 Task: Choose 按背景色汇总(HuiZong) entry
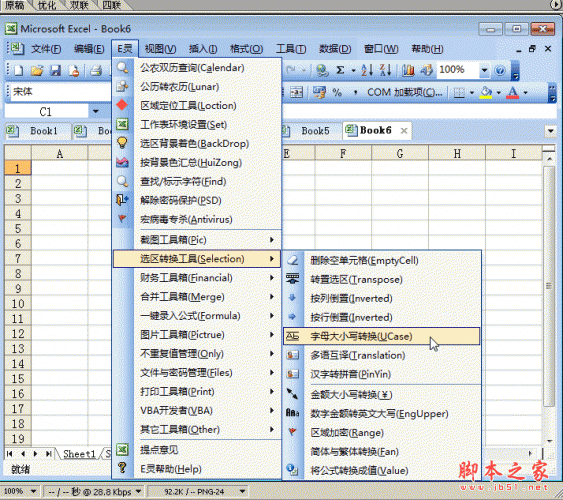197,163
